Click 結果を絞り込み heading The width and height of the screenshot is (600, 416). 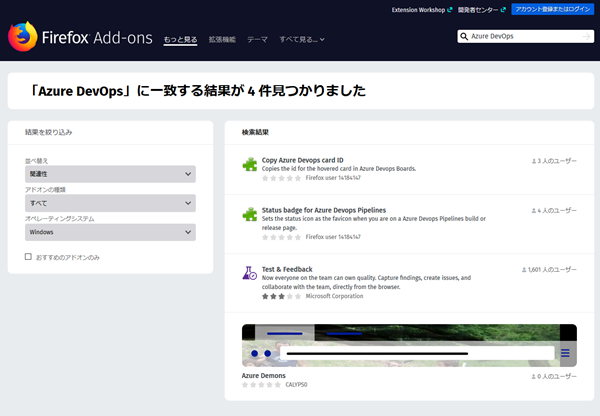[x=48, y=132]
